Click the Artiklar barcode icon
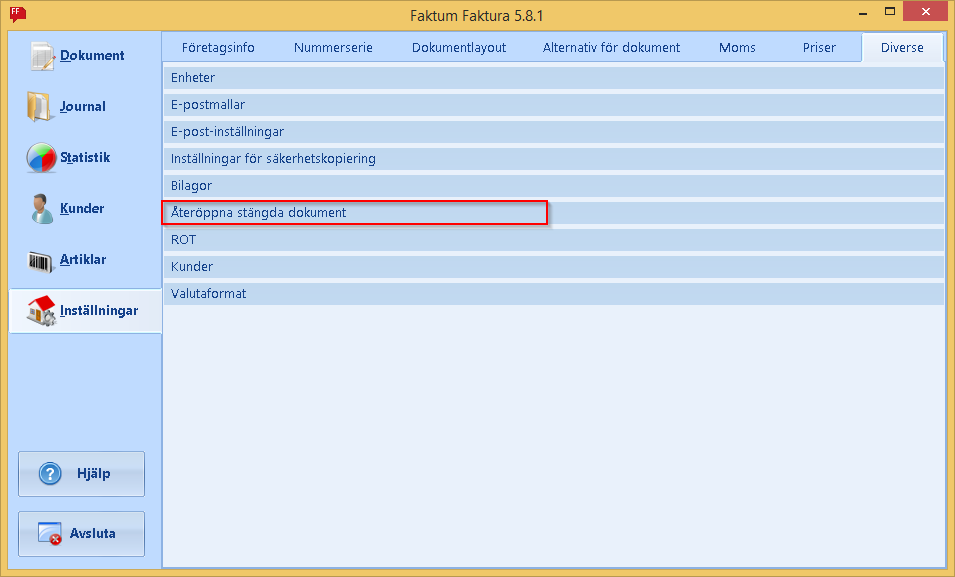 41,261
